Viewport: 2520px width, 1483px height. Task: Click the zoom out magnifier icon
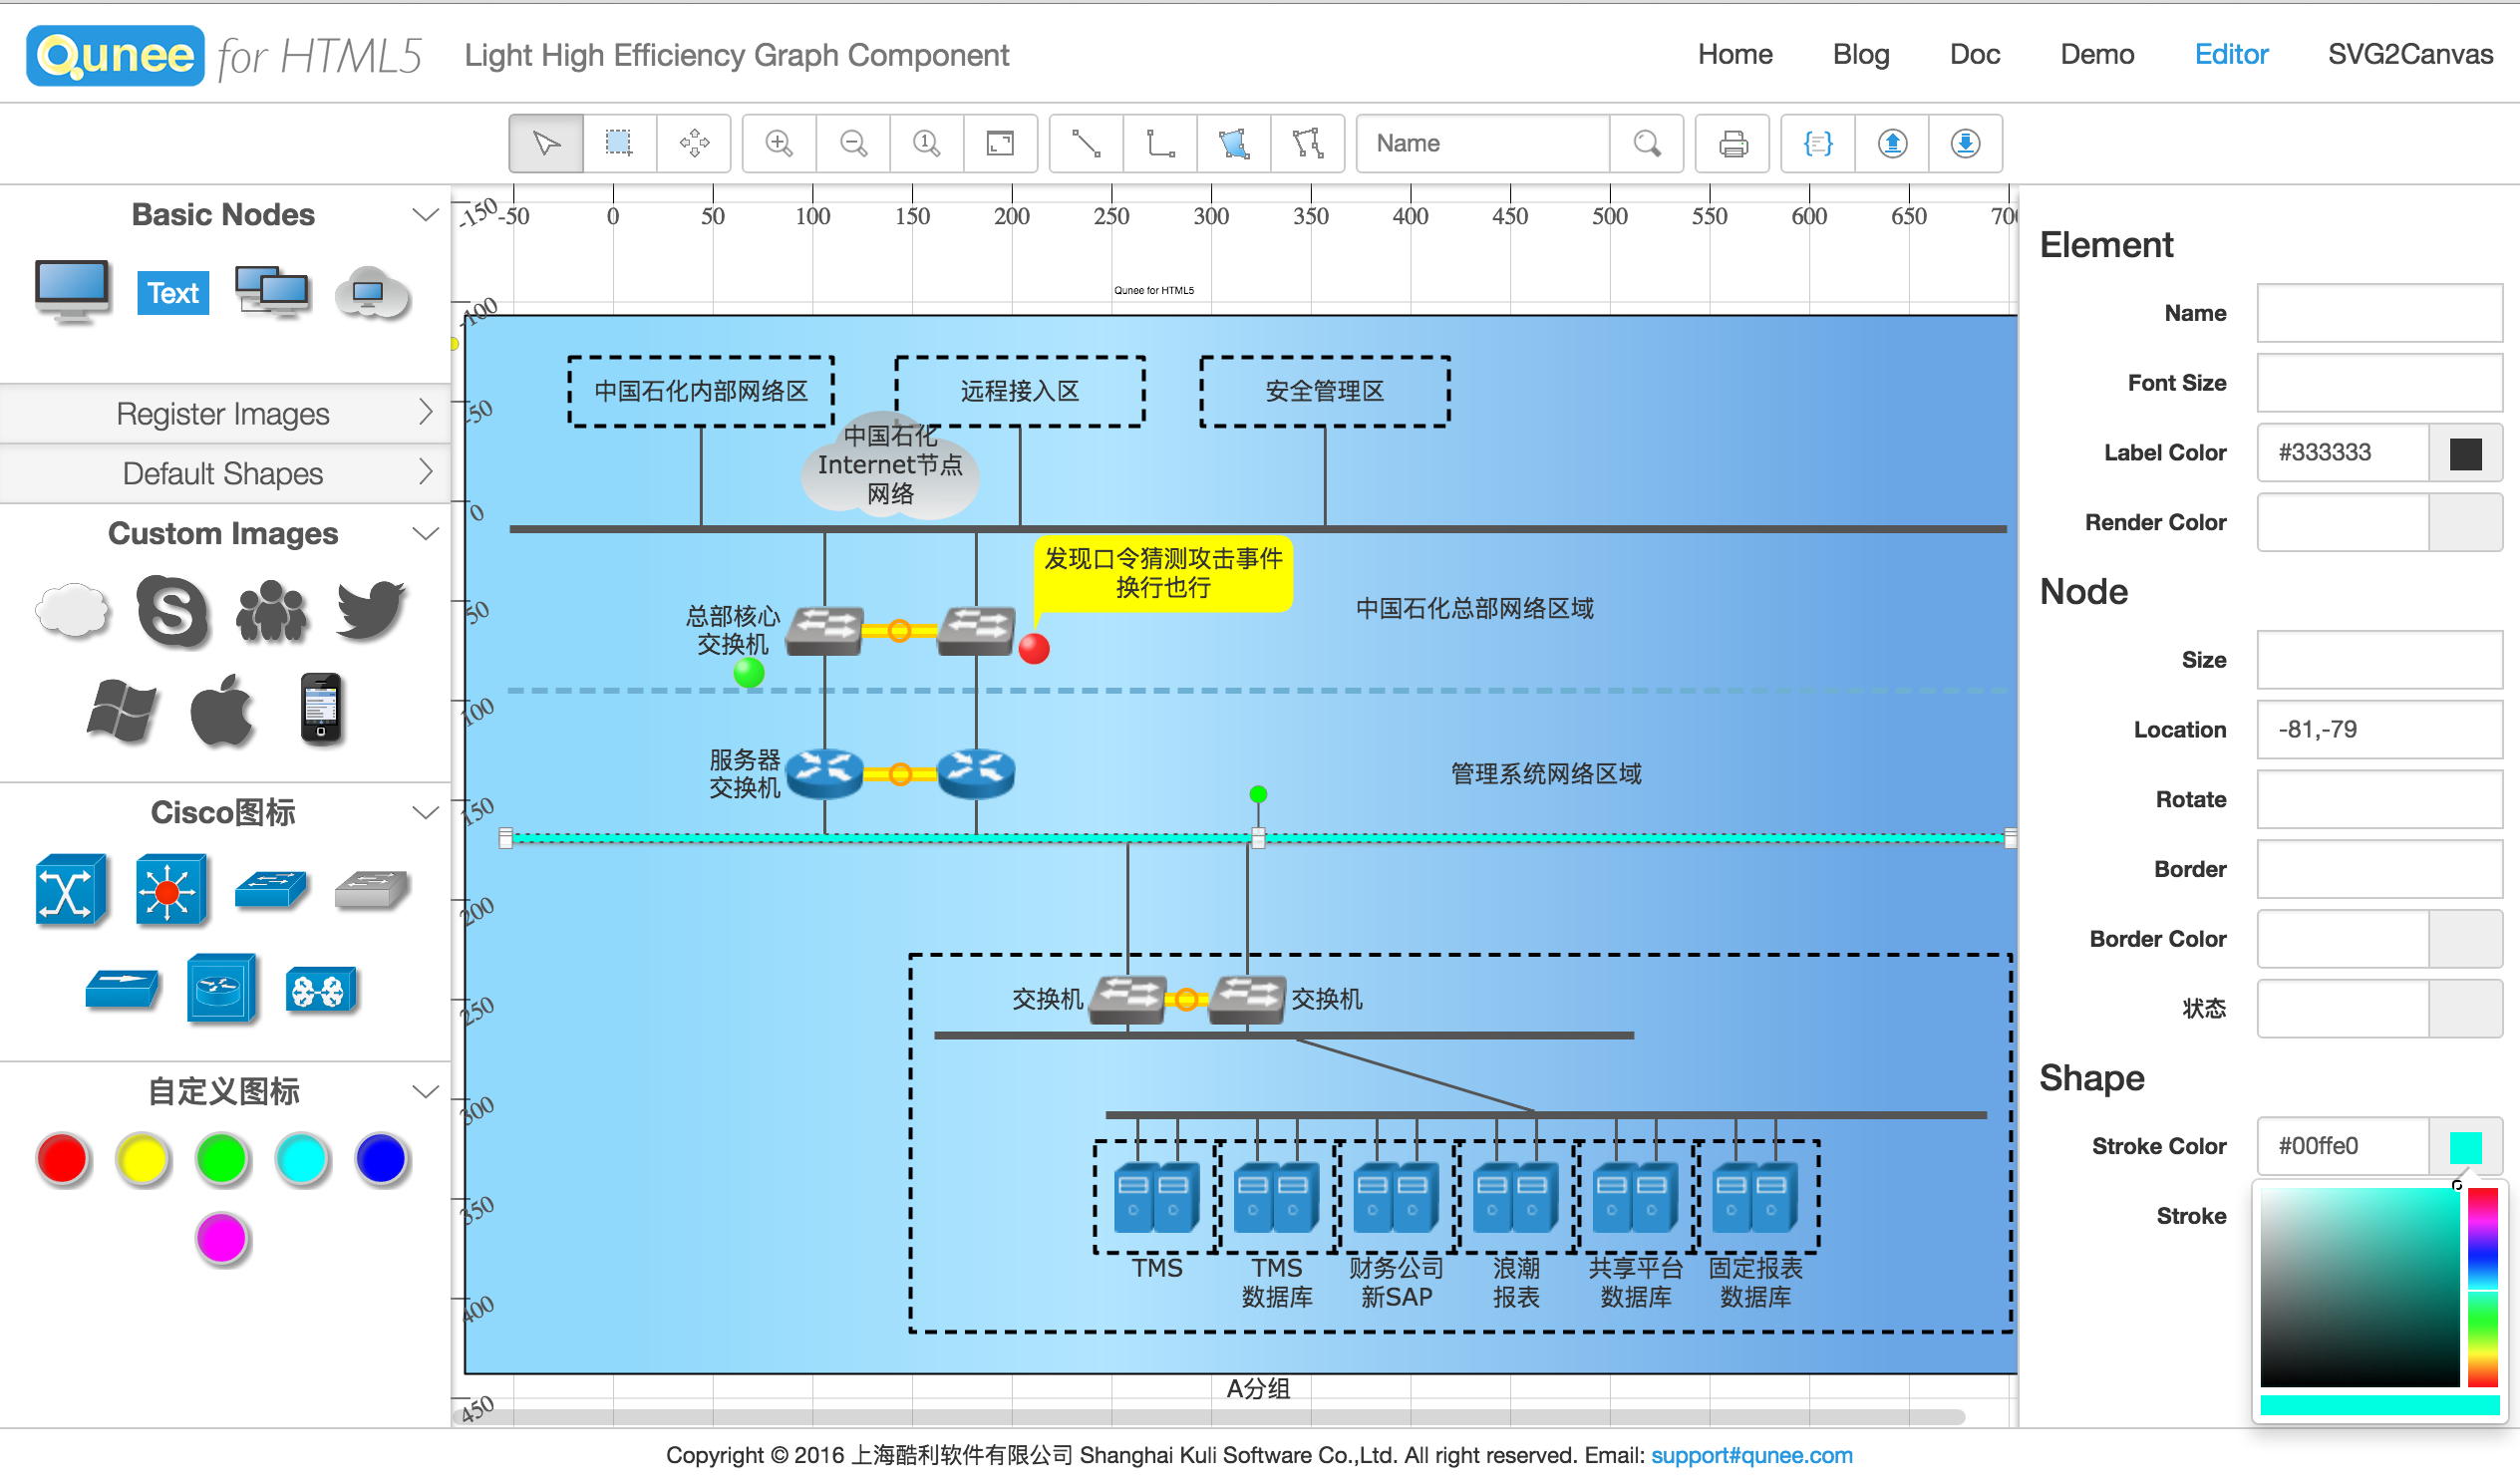pos(852,143)
